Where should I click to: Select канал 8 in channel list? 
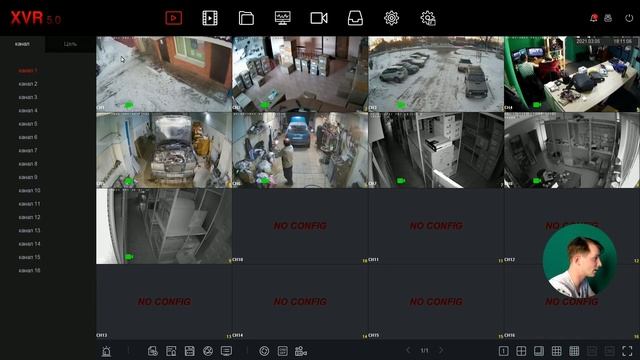28,164
